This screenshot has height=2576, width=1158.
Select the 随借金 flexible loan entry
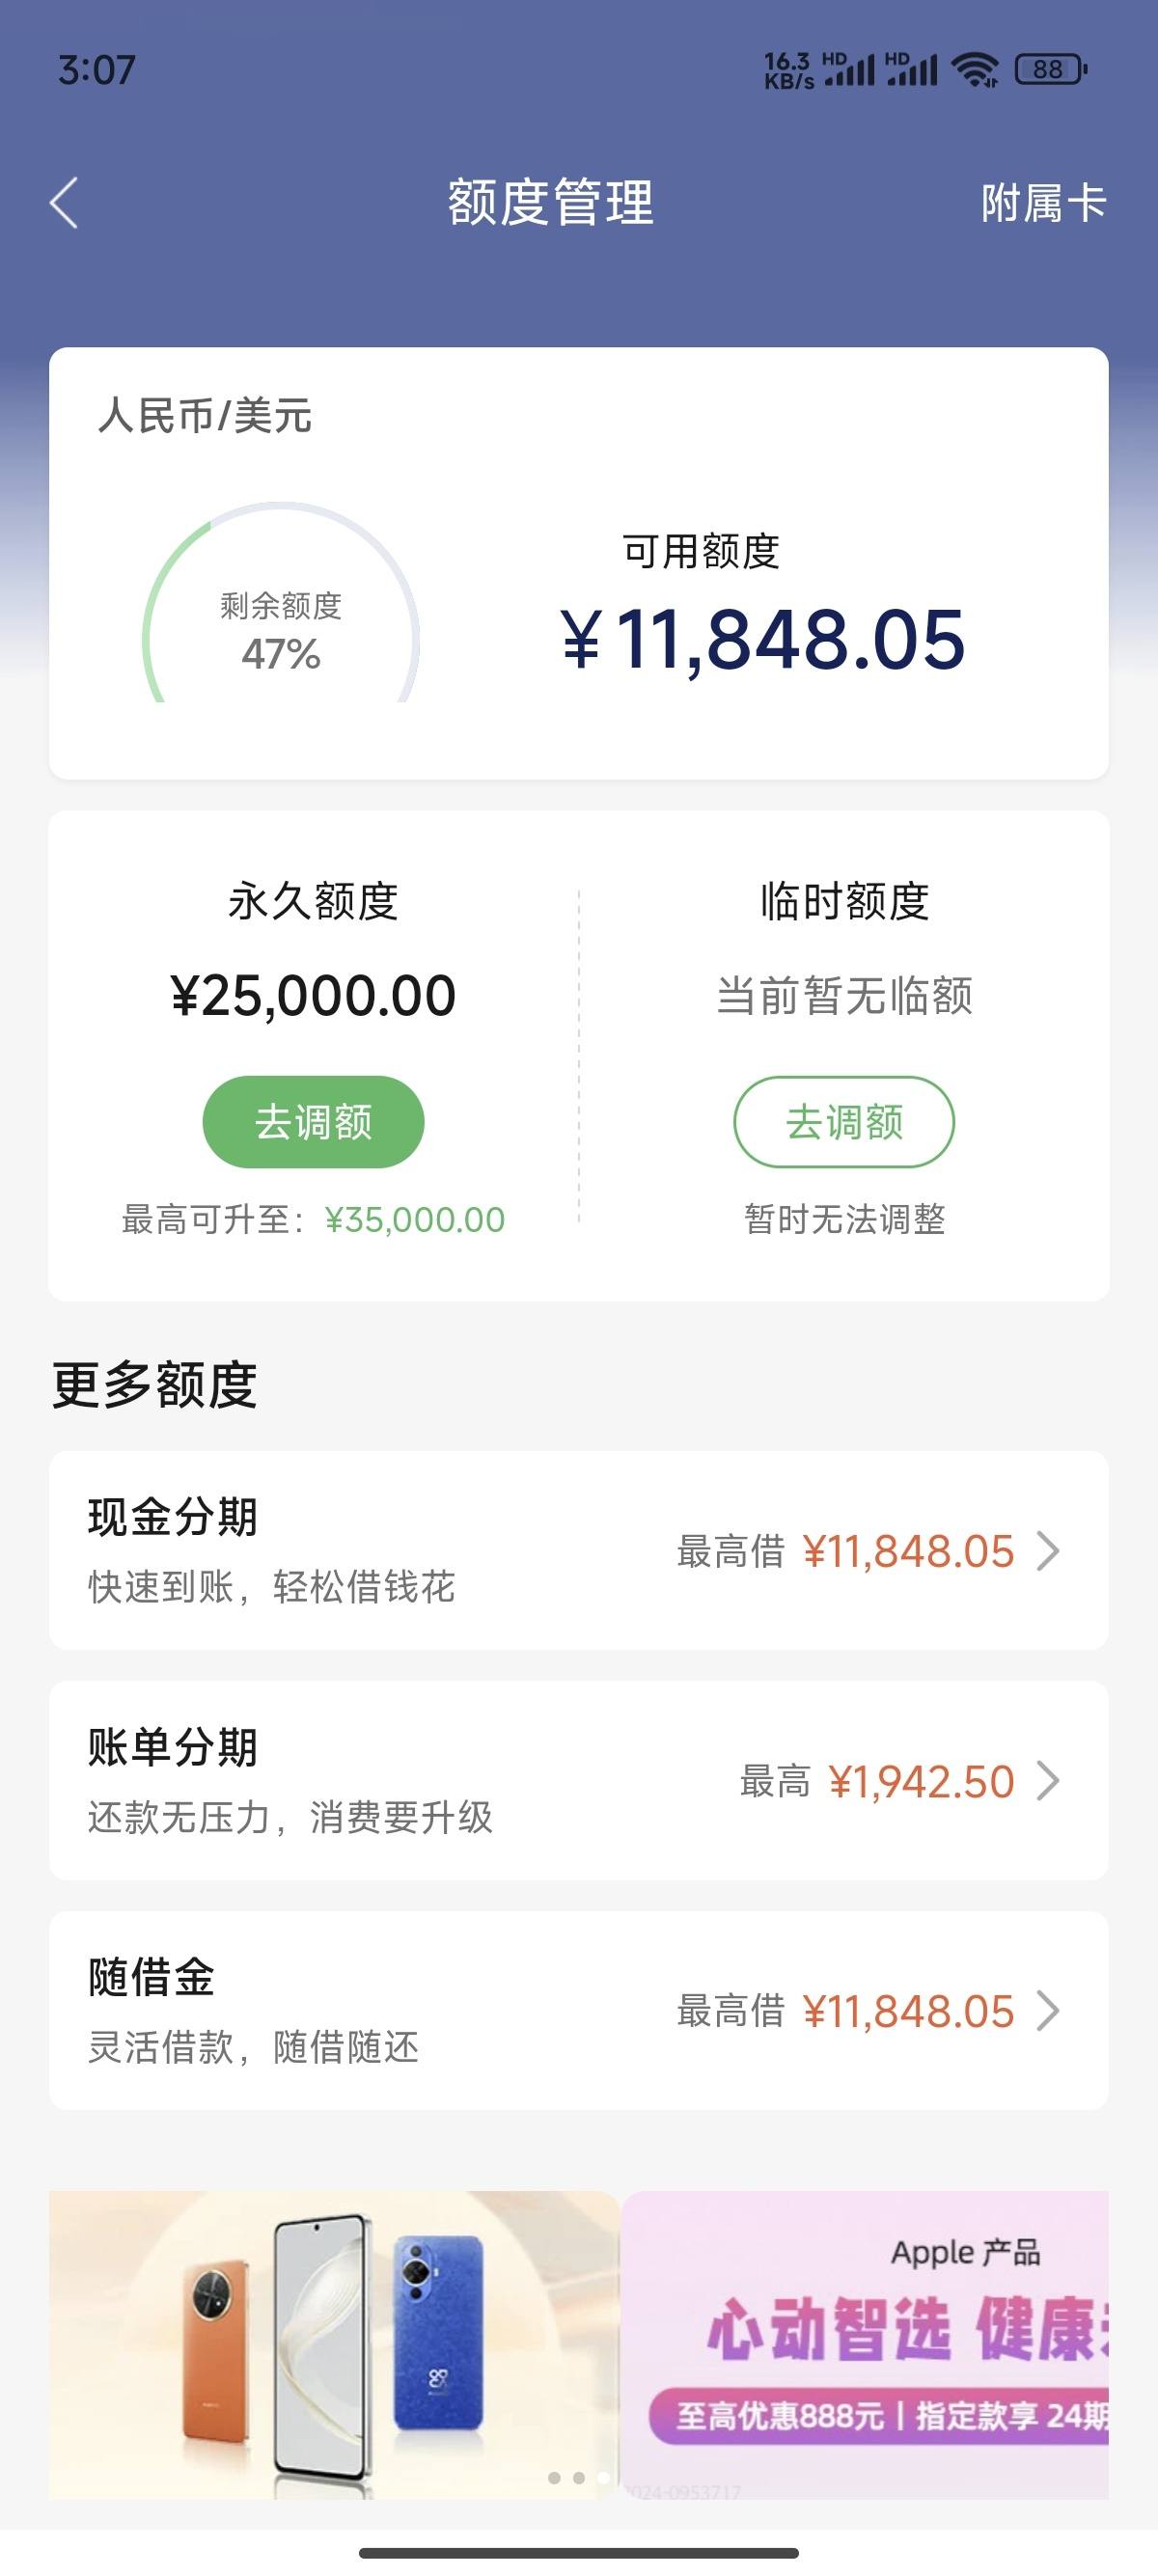pyautogui.click(x=579, y=2010)
